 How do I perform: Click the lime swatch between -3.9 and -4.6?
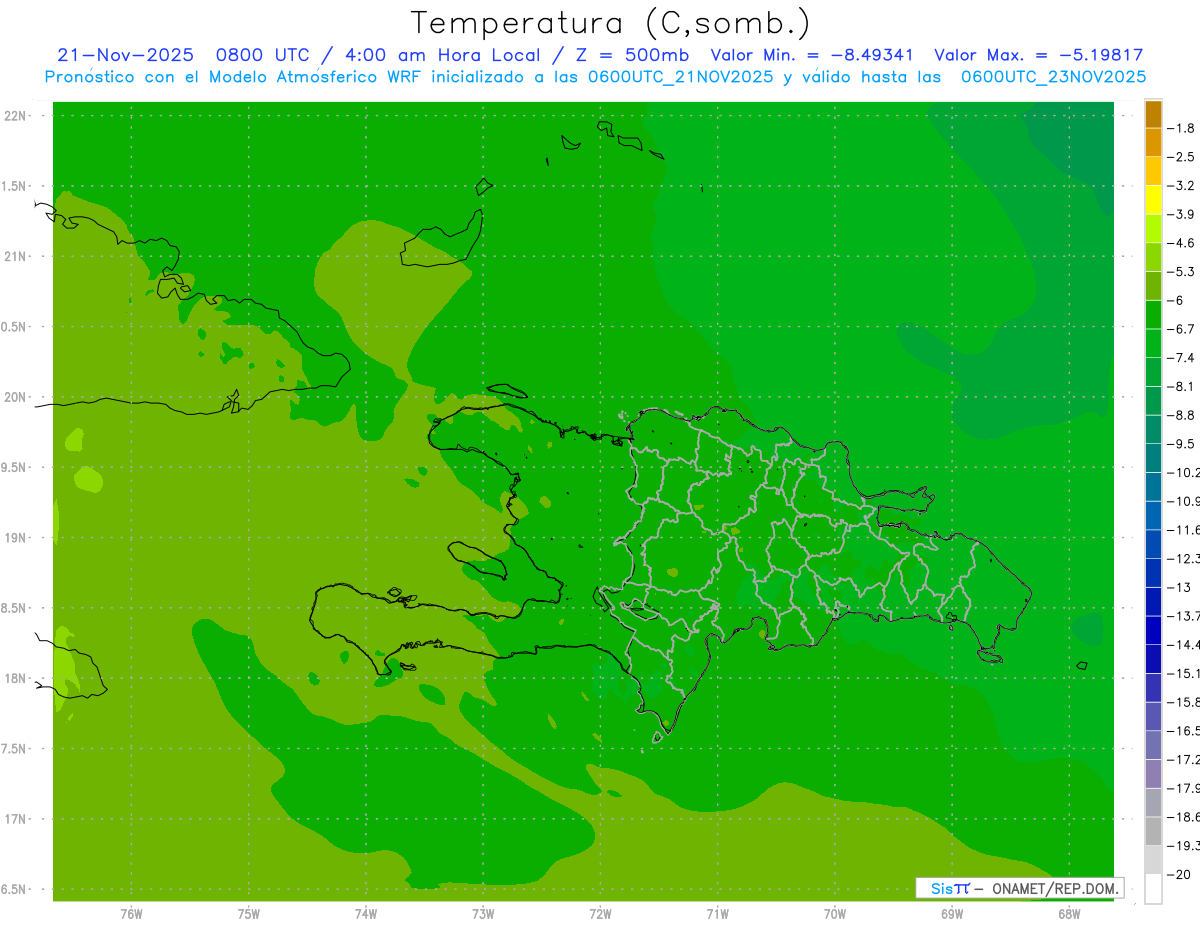click(x=1153, y=229)
